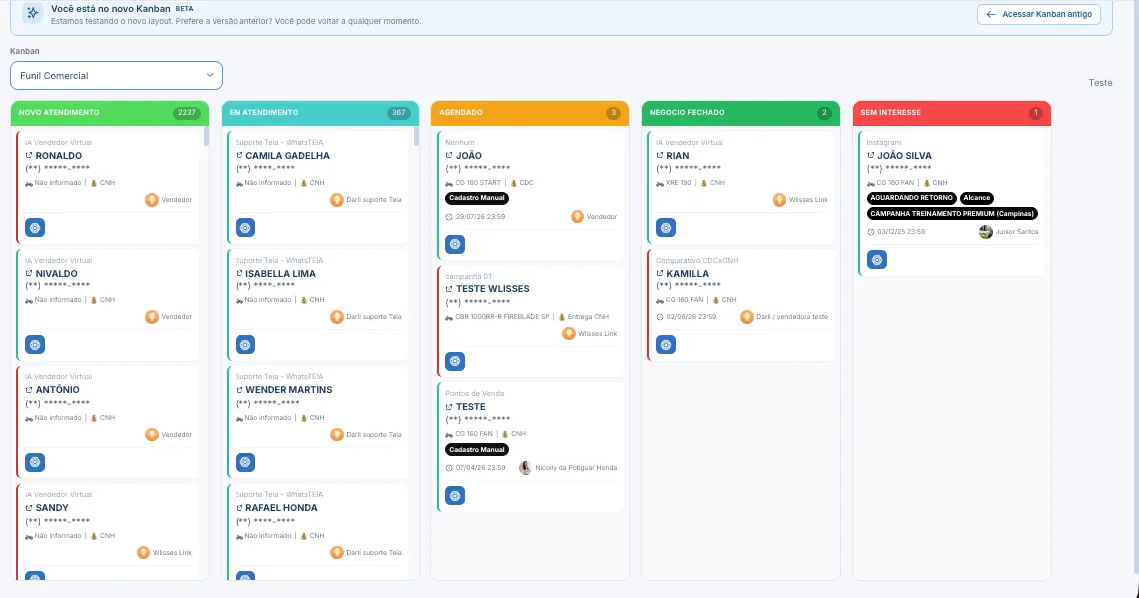
Task: Click CBR 1000RR-R FIREBLADE SP text
Action: (502, 317)
